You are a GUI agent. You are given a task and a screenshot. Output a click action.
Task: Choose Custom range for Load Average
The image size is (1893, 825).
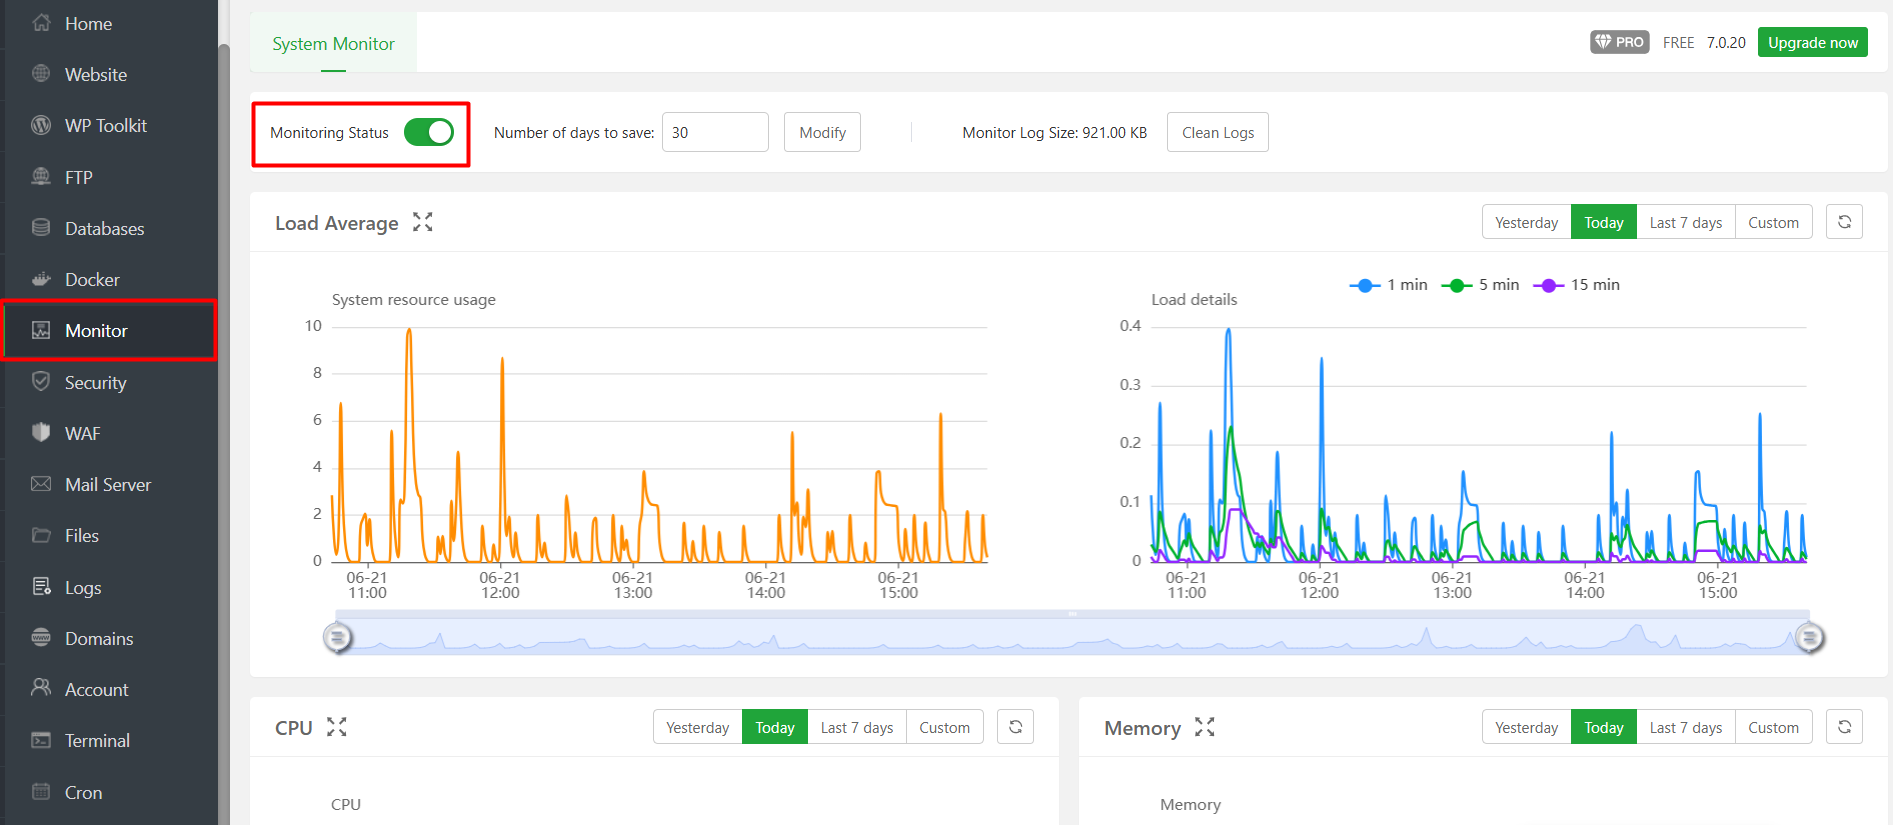coord(1773,222)
